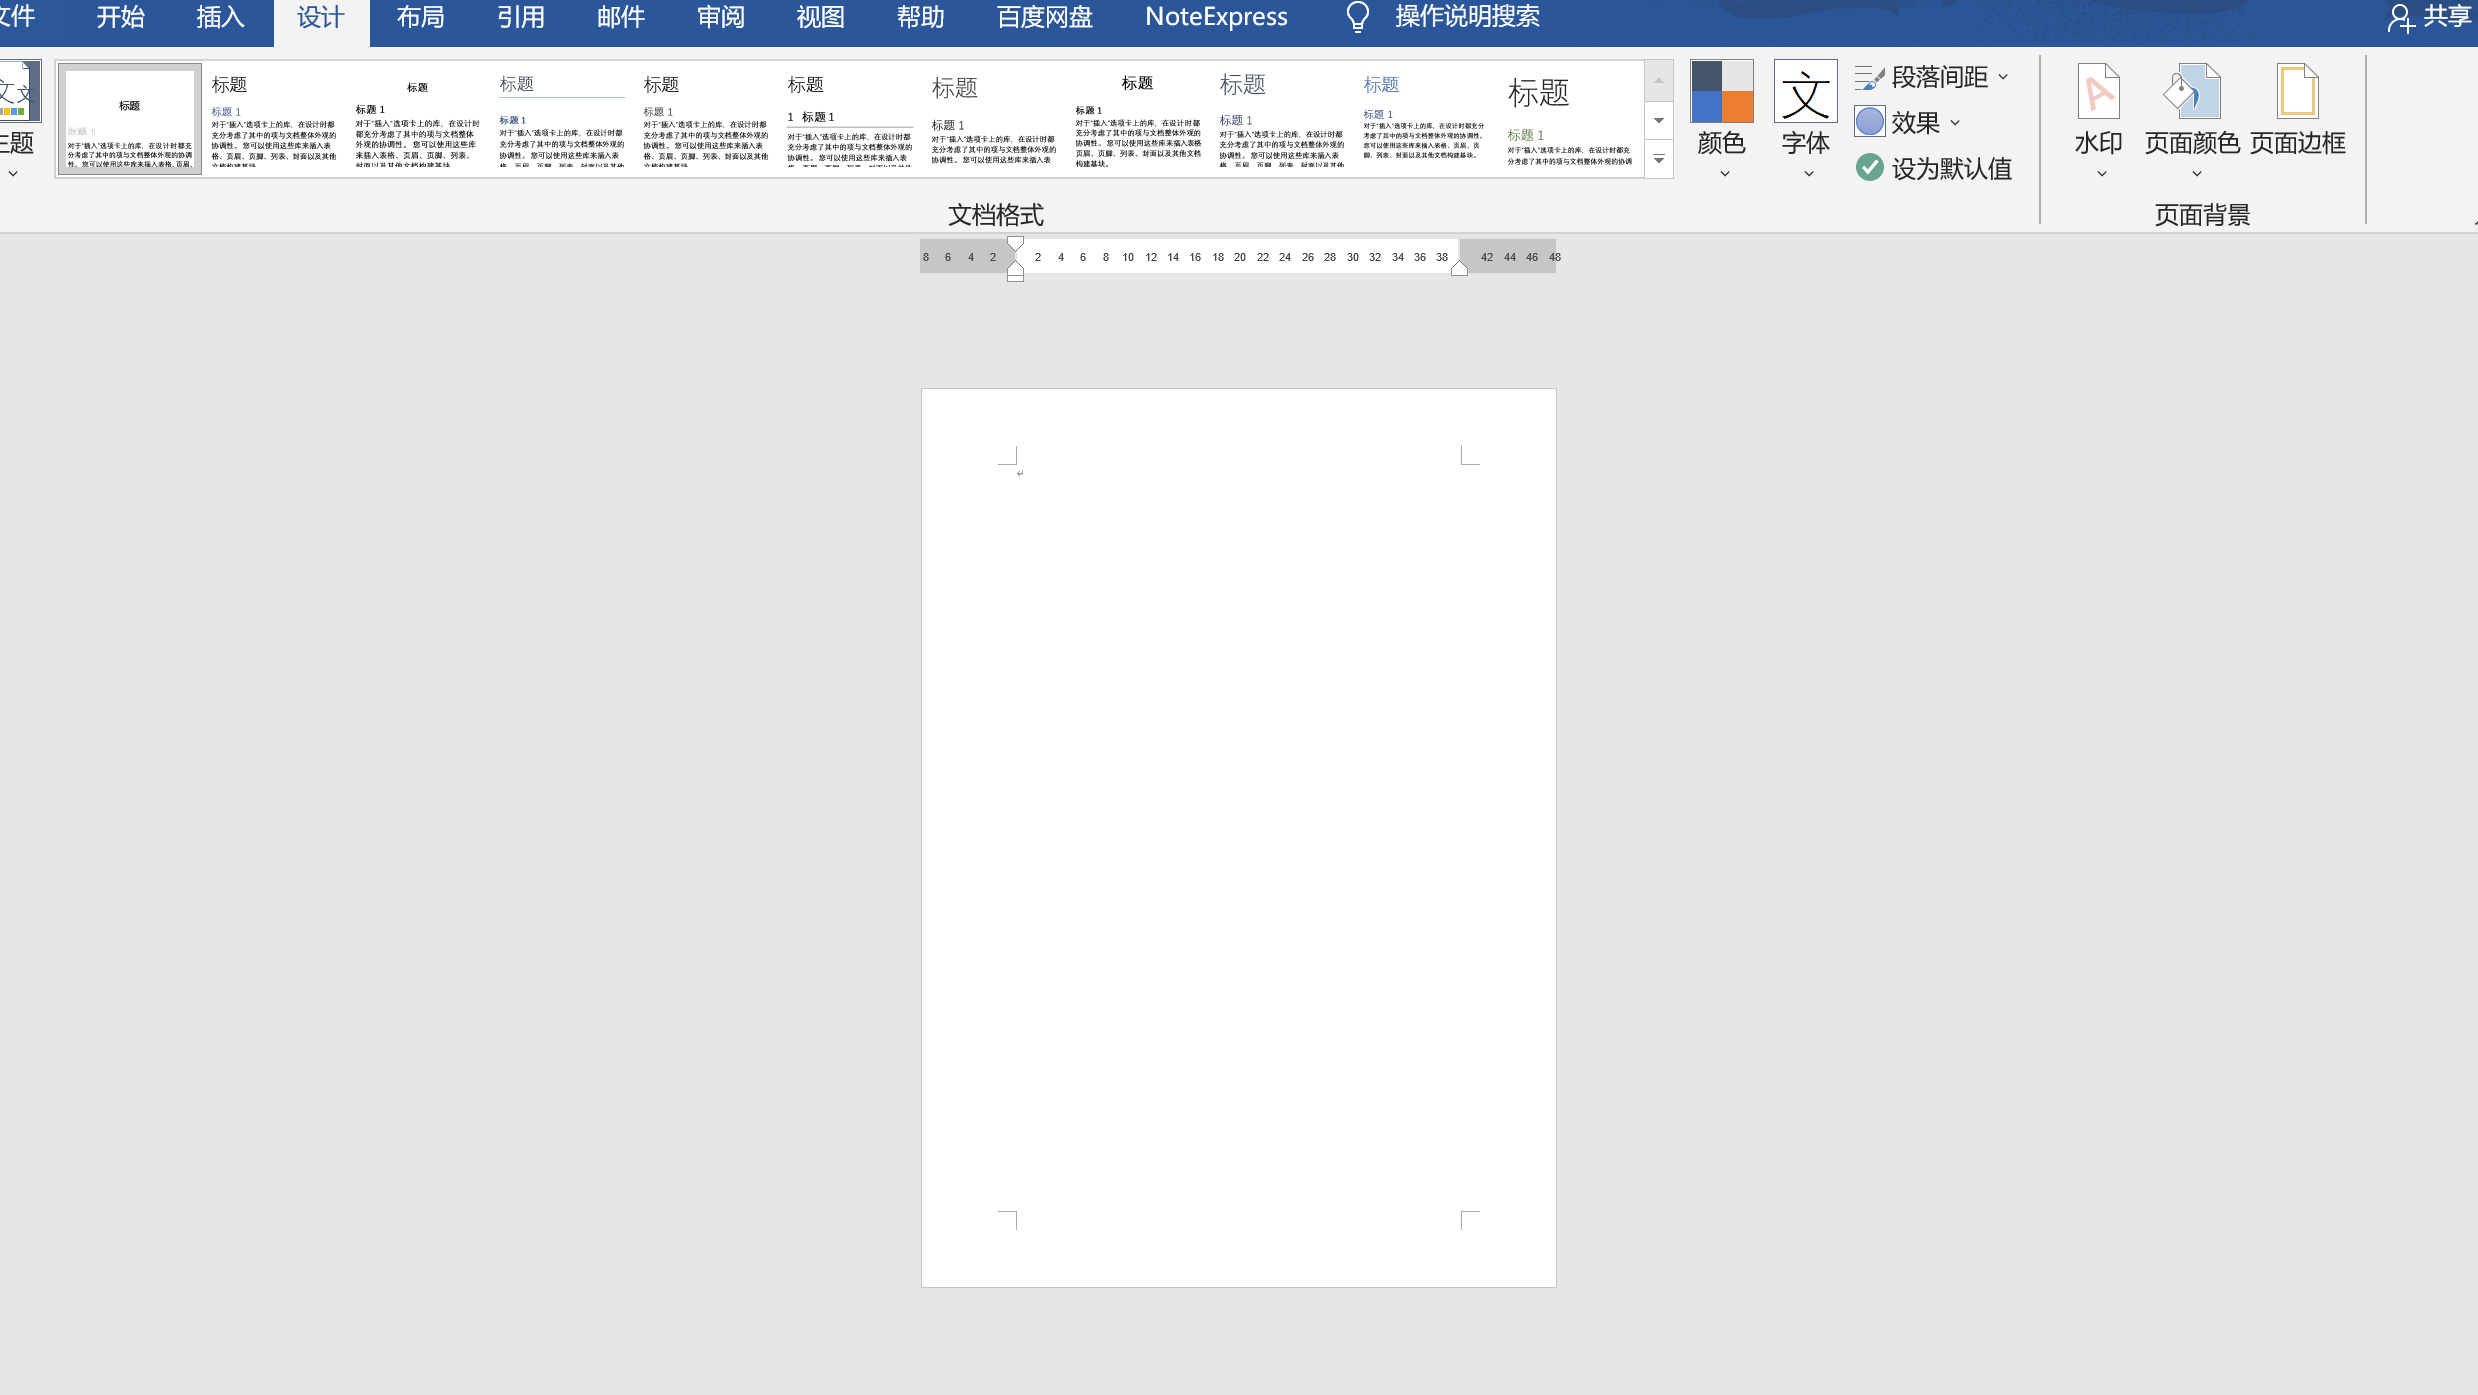Click the Share (共享) person icon
This screenshot has width=2478, height=1395.
pos(2400,18)
